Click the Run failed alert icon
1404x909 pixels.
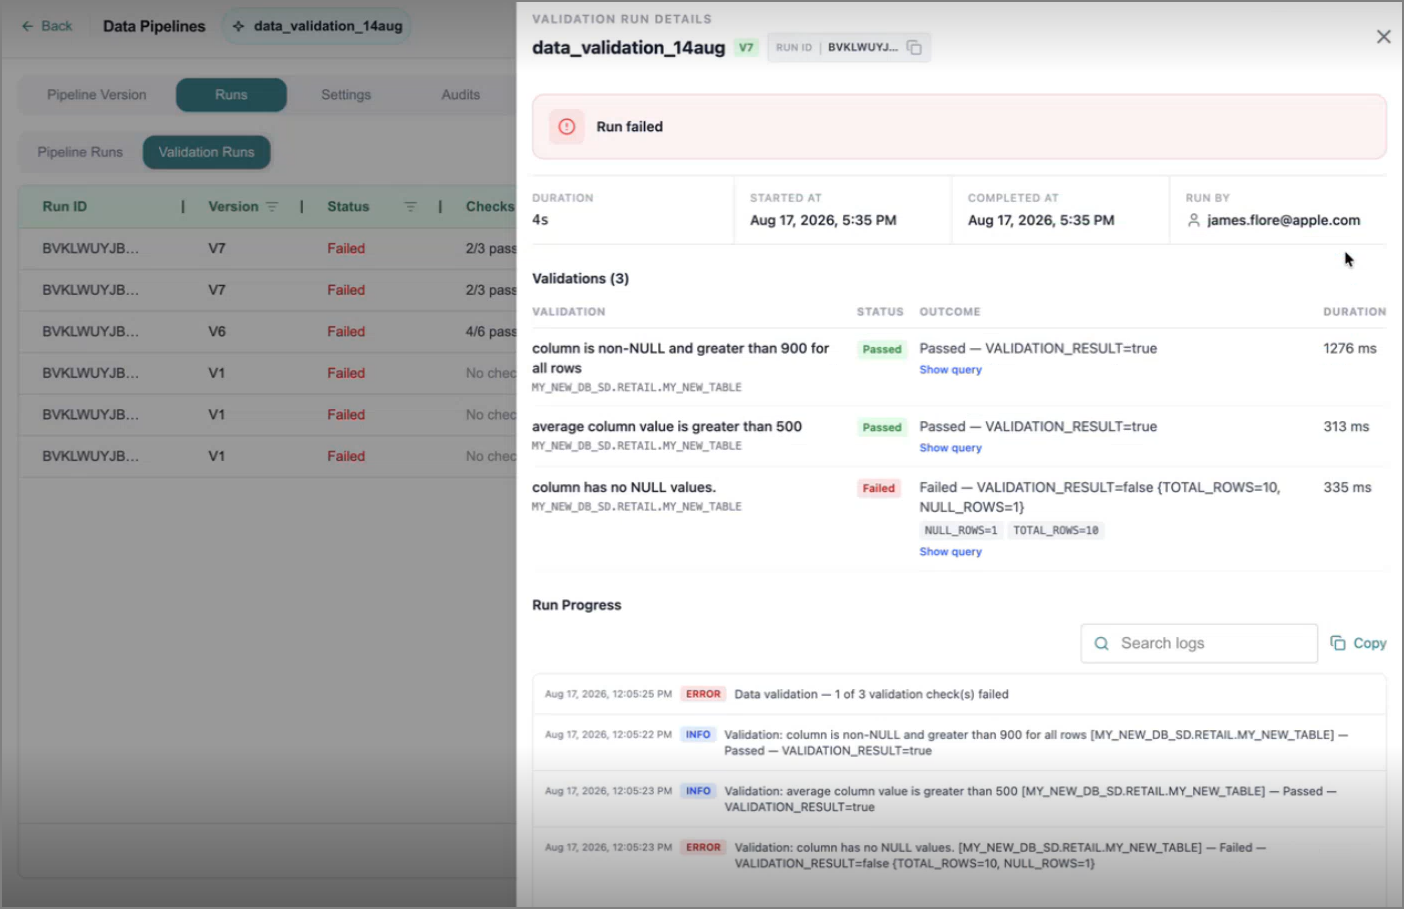coord(567,127)
